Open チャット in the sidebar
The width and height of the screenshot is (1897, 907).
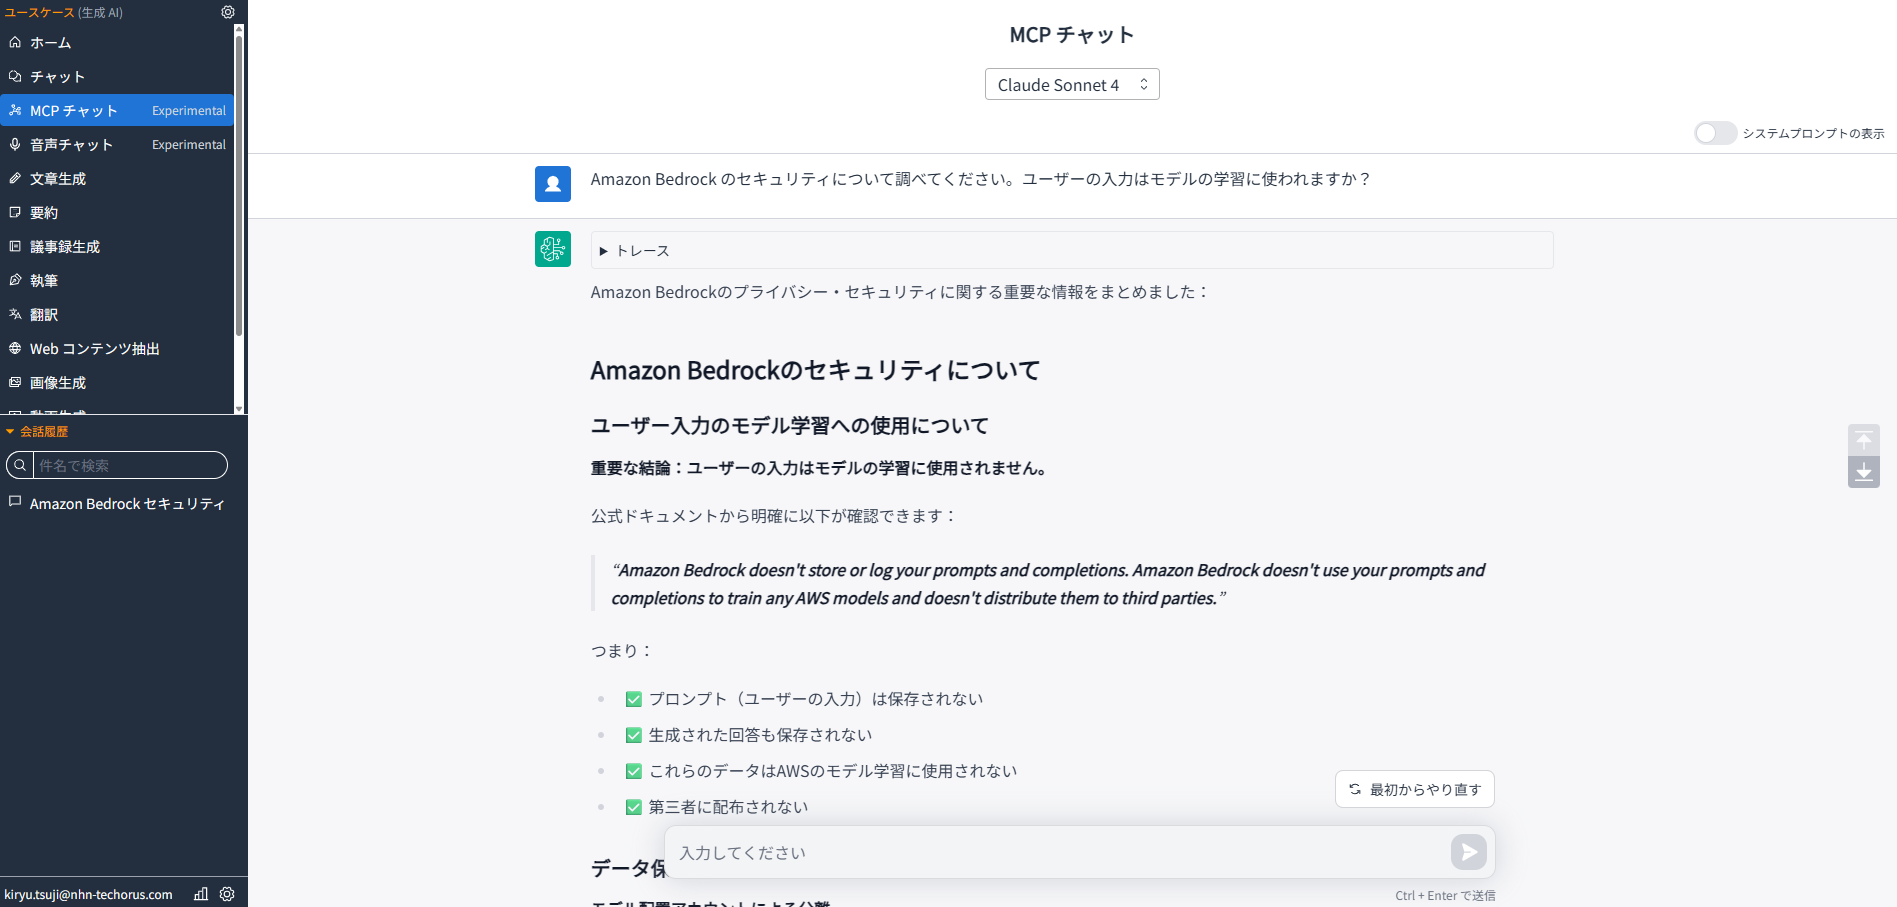click(x=117, y=76)
